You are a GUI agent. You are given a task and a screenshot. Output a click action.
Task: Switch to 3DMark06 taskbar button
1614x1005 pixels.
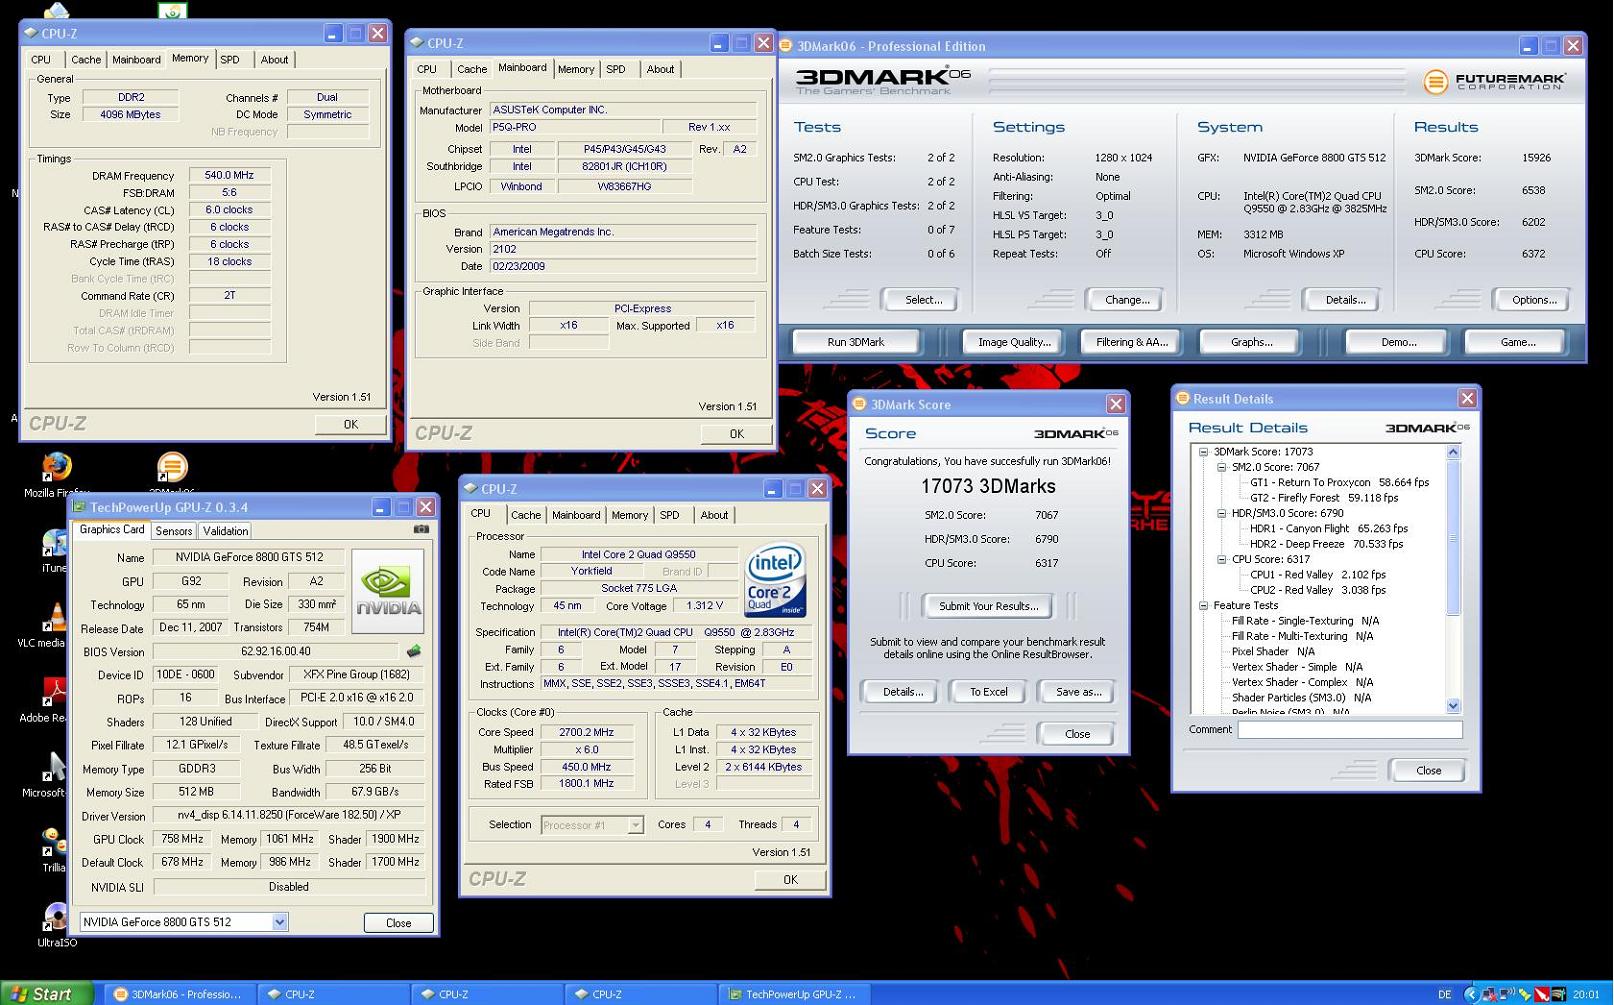(x=178, y=994)
